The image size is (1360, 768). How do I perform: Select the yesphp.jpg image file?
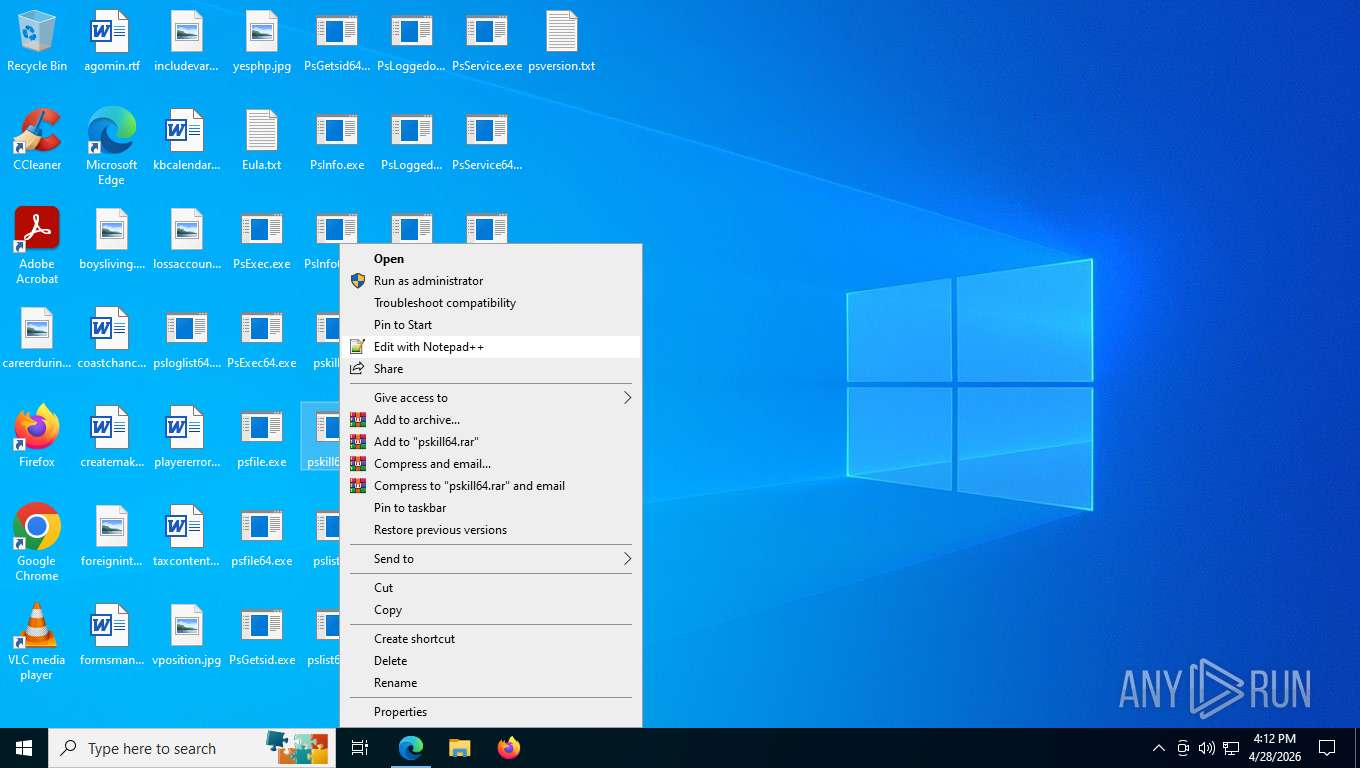[x=261, y=42]
